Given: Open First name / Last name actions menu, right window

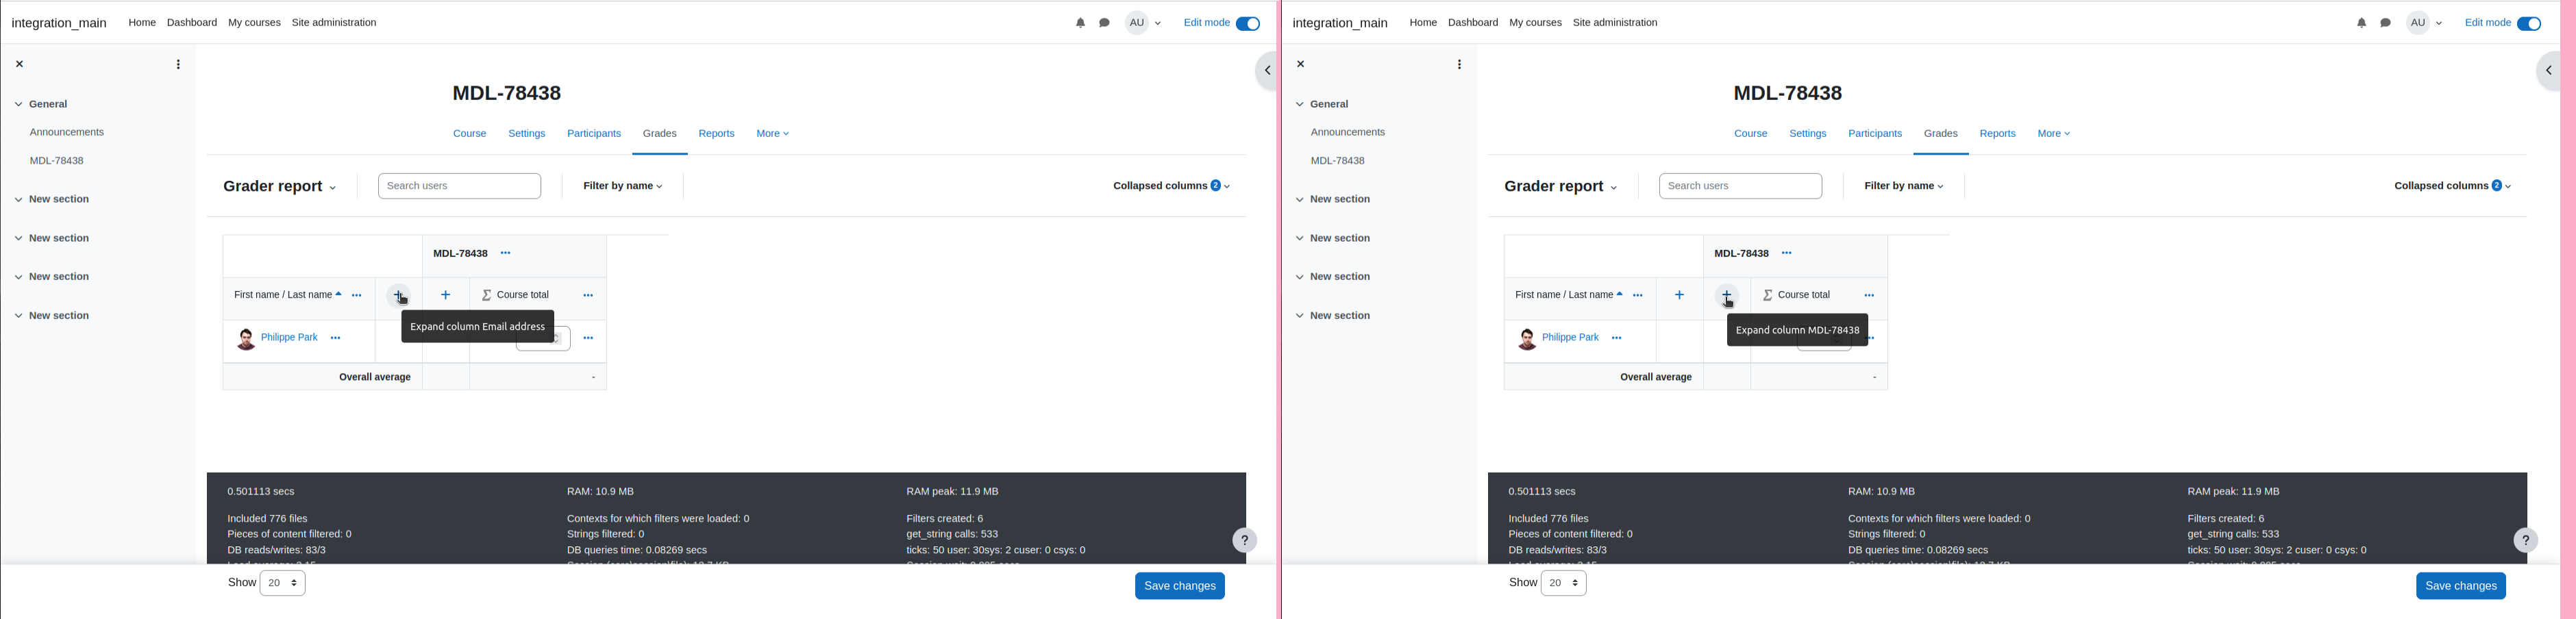Looking at the screenshot, I should click(1638, 295).
